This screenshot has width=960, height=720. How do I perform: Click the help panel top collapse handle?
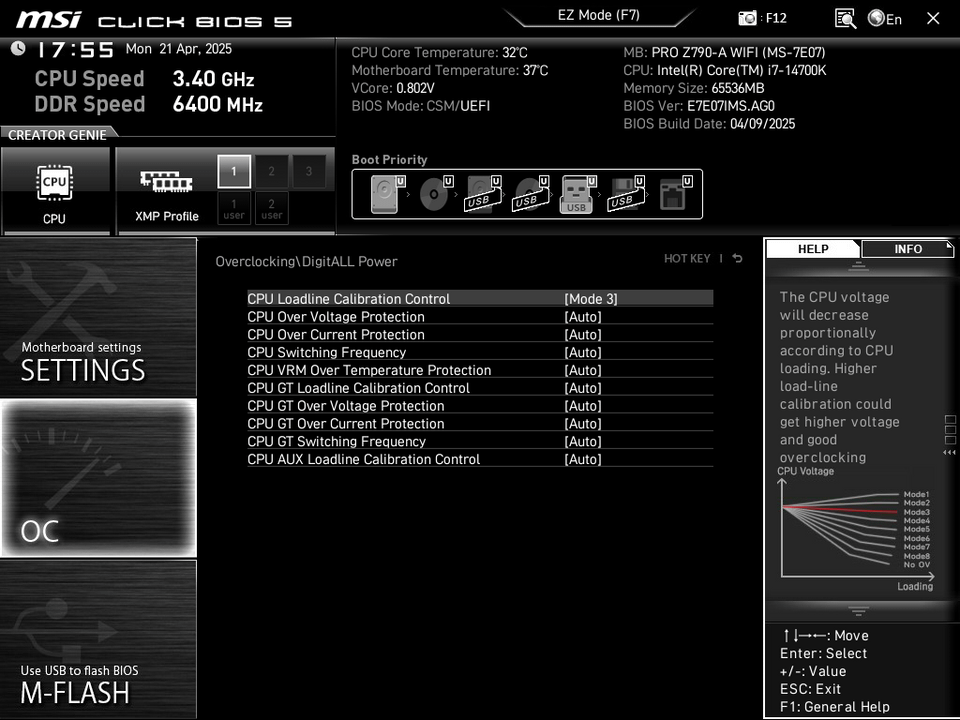pyautogui.click(x=858, y=266)
